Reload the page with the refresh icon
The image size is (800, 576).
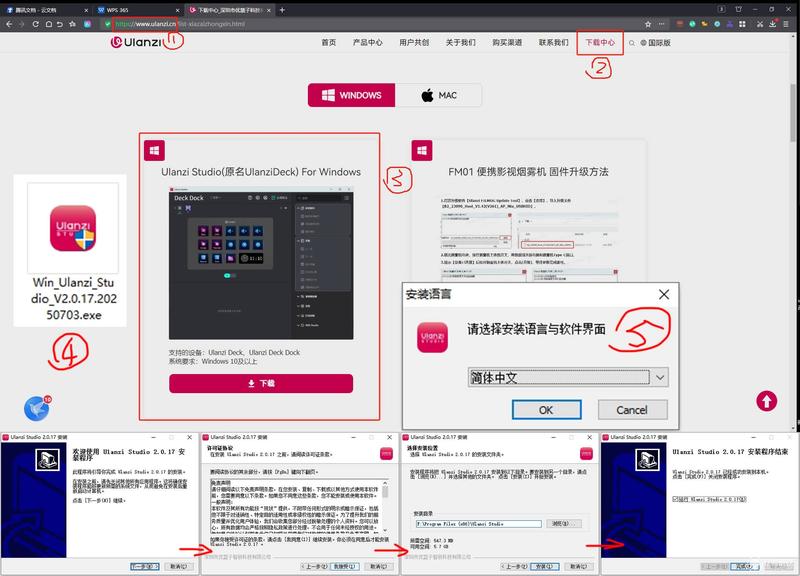pos(35,24)
